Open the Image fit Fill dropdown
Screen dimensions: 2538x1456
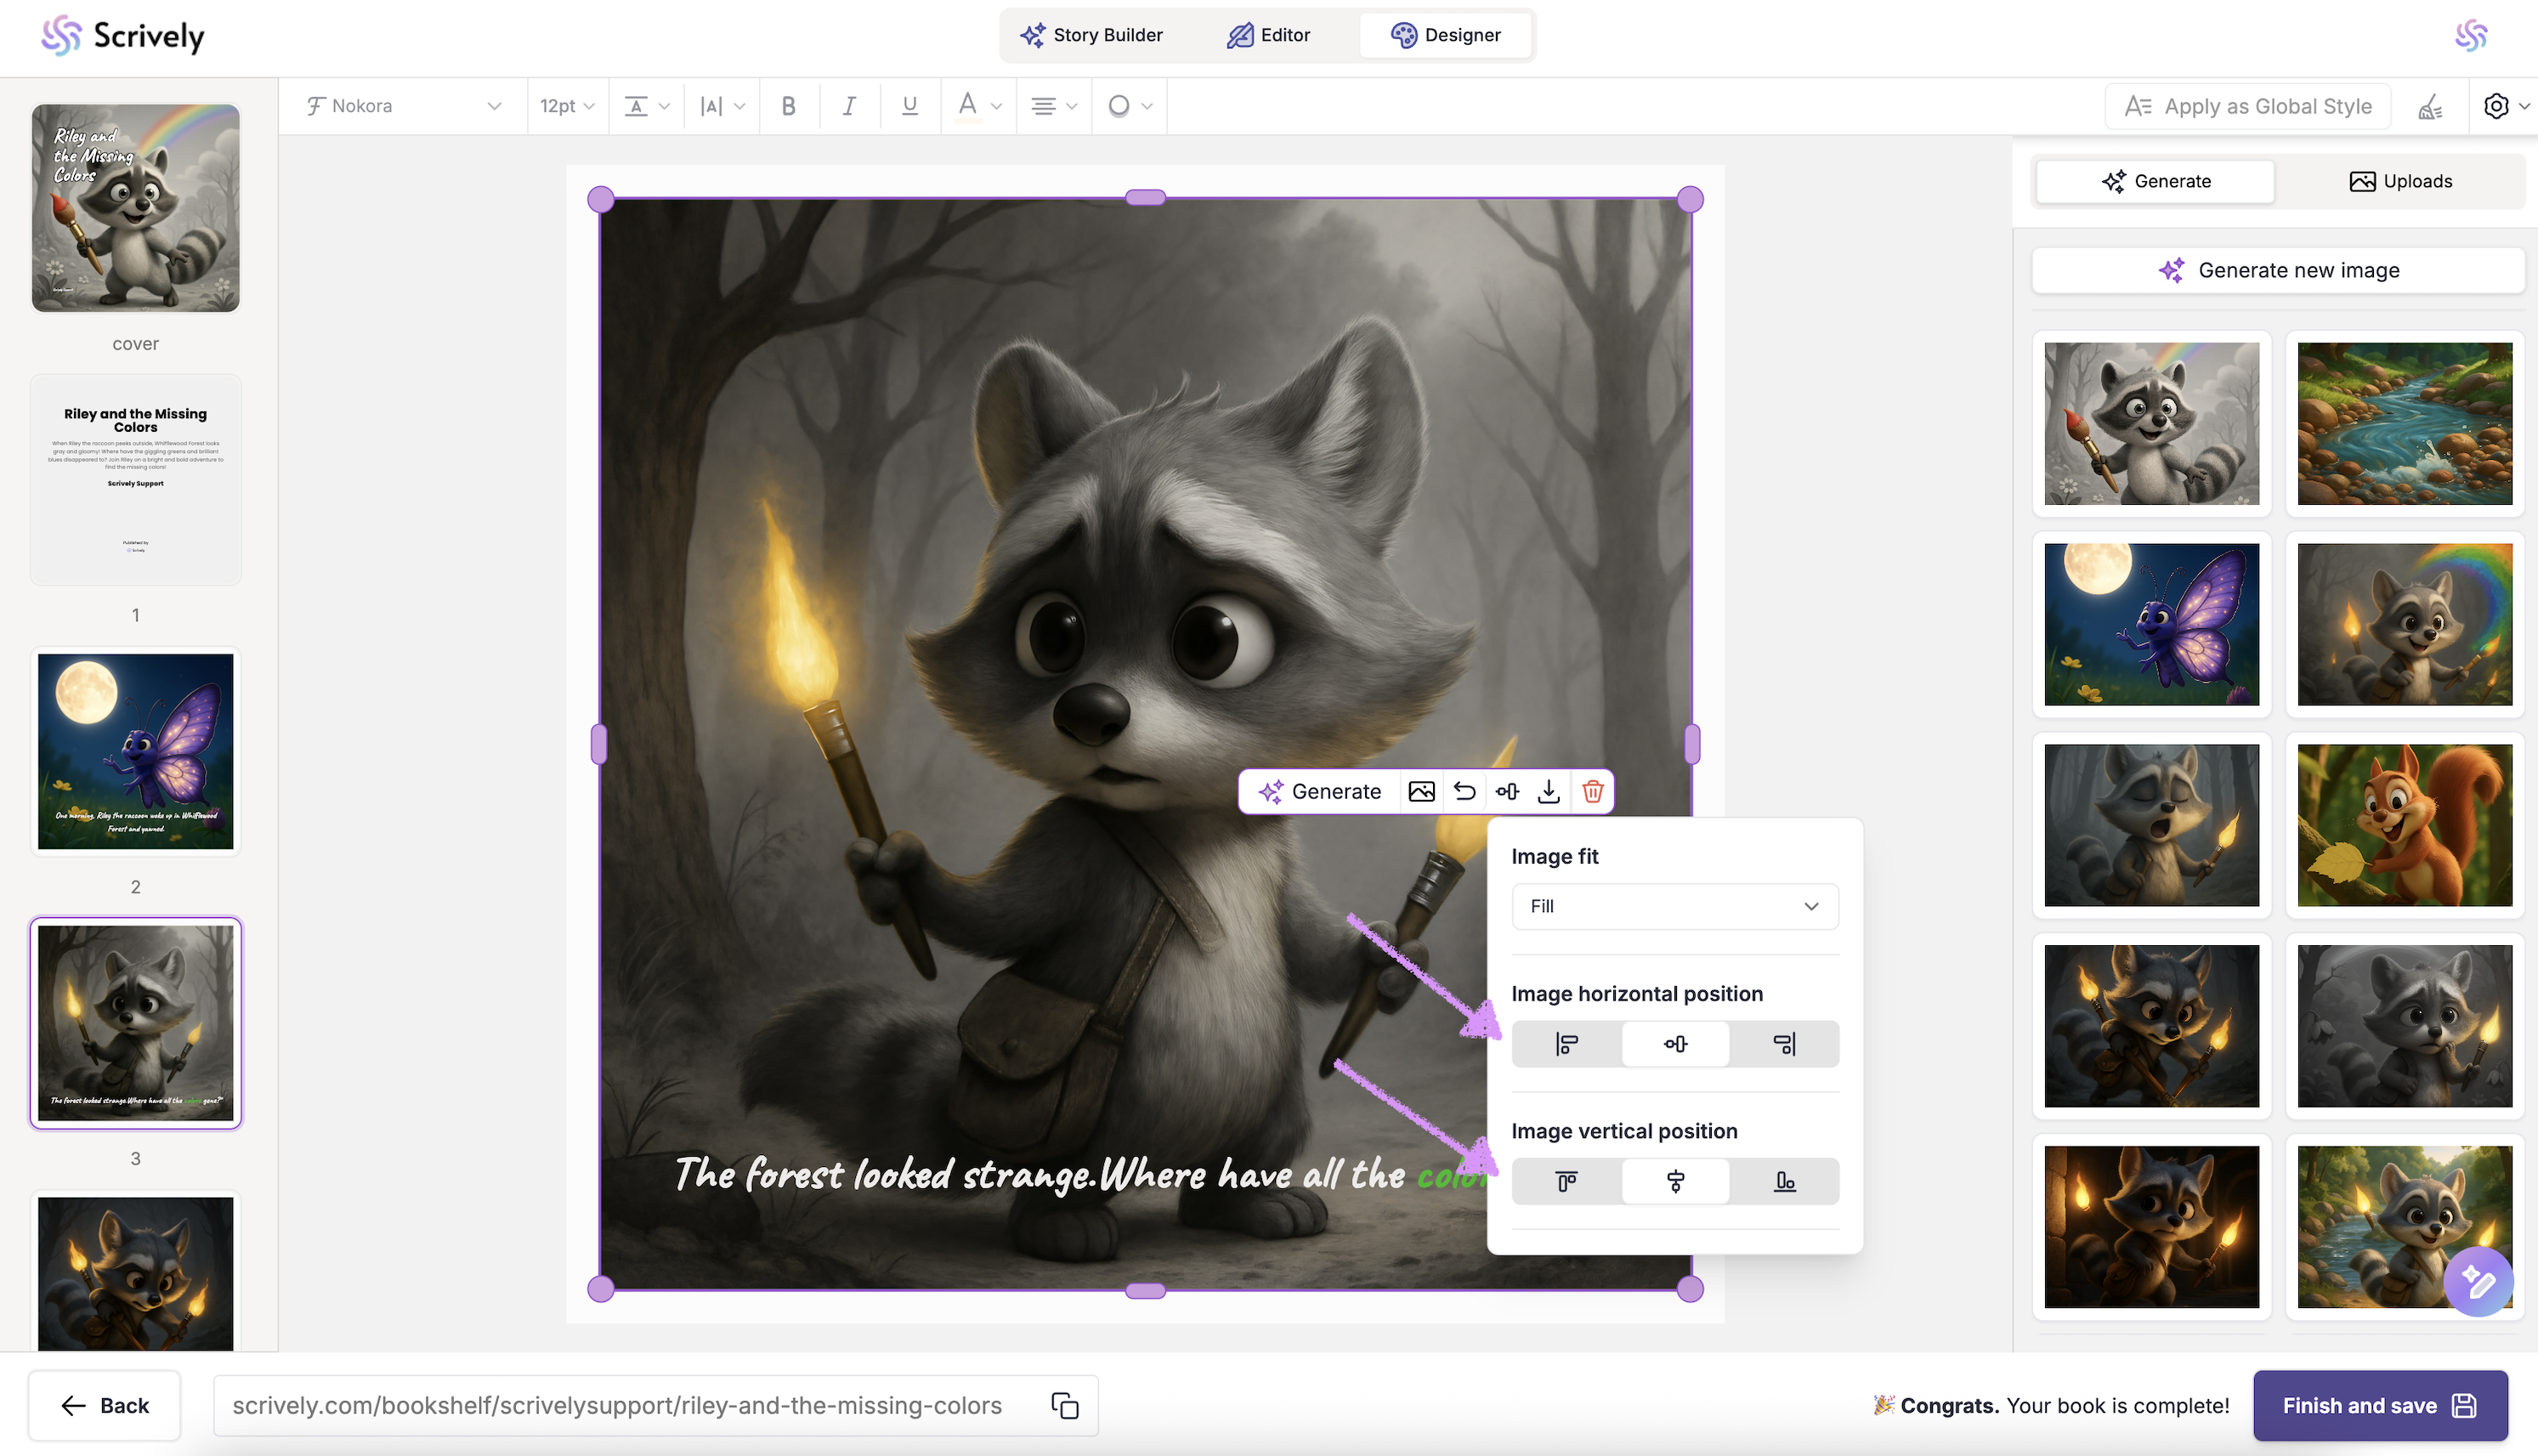click(x=1674, y=906)
